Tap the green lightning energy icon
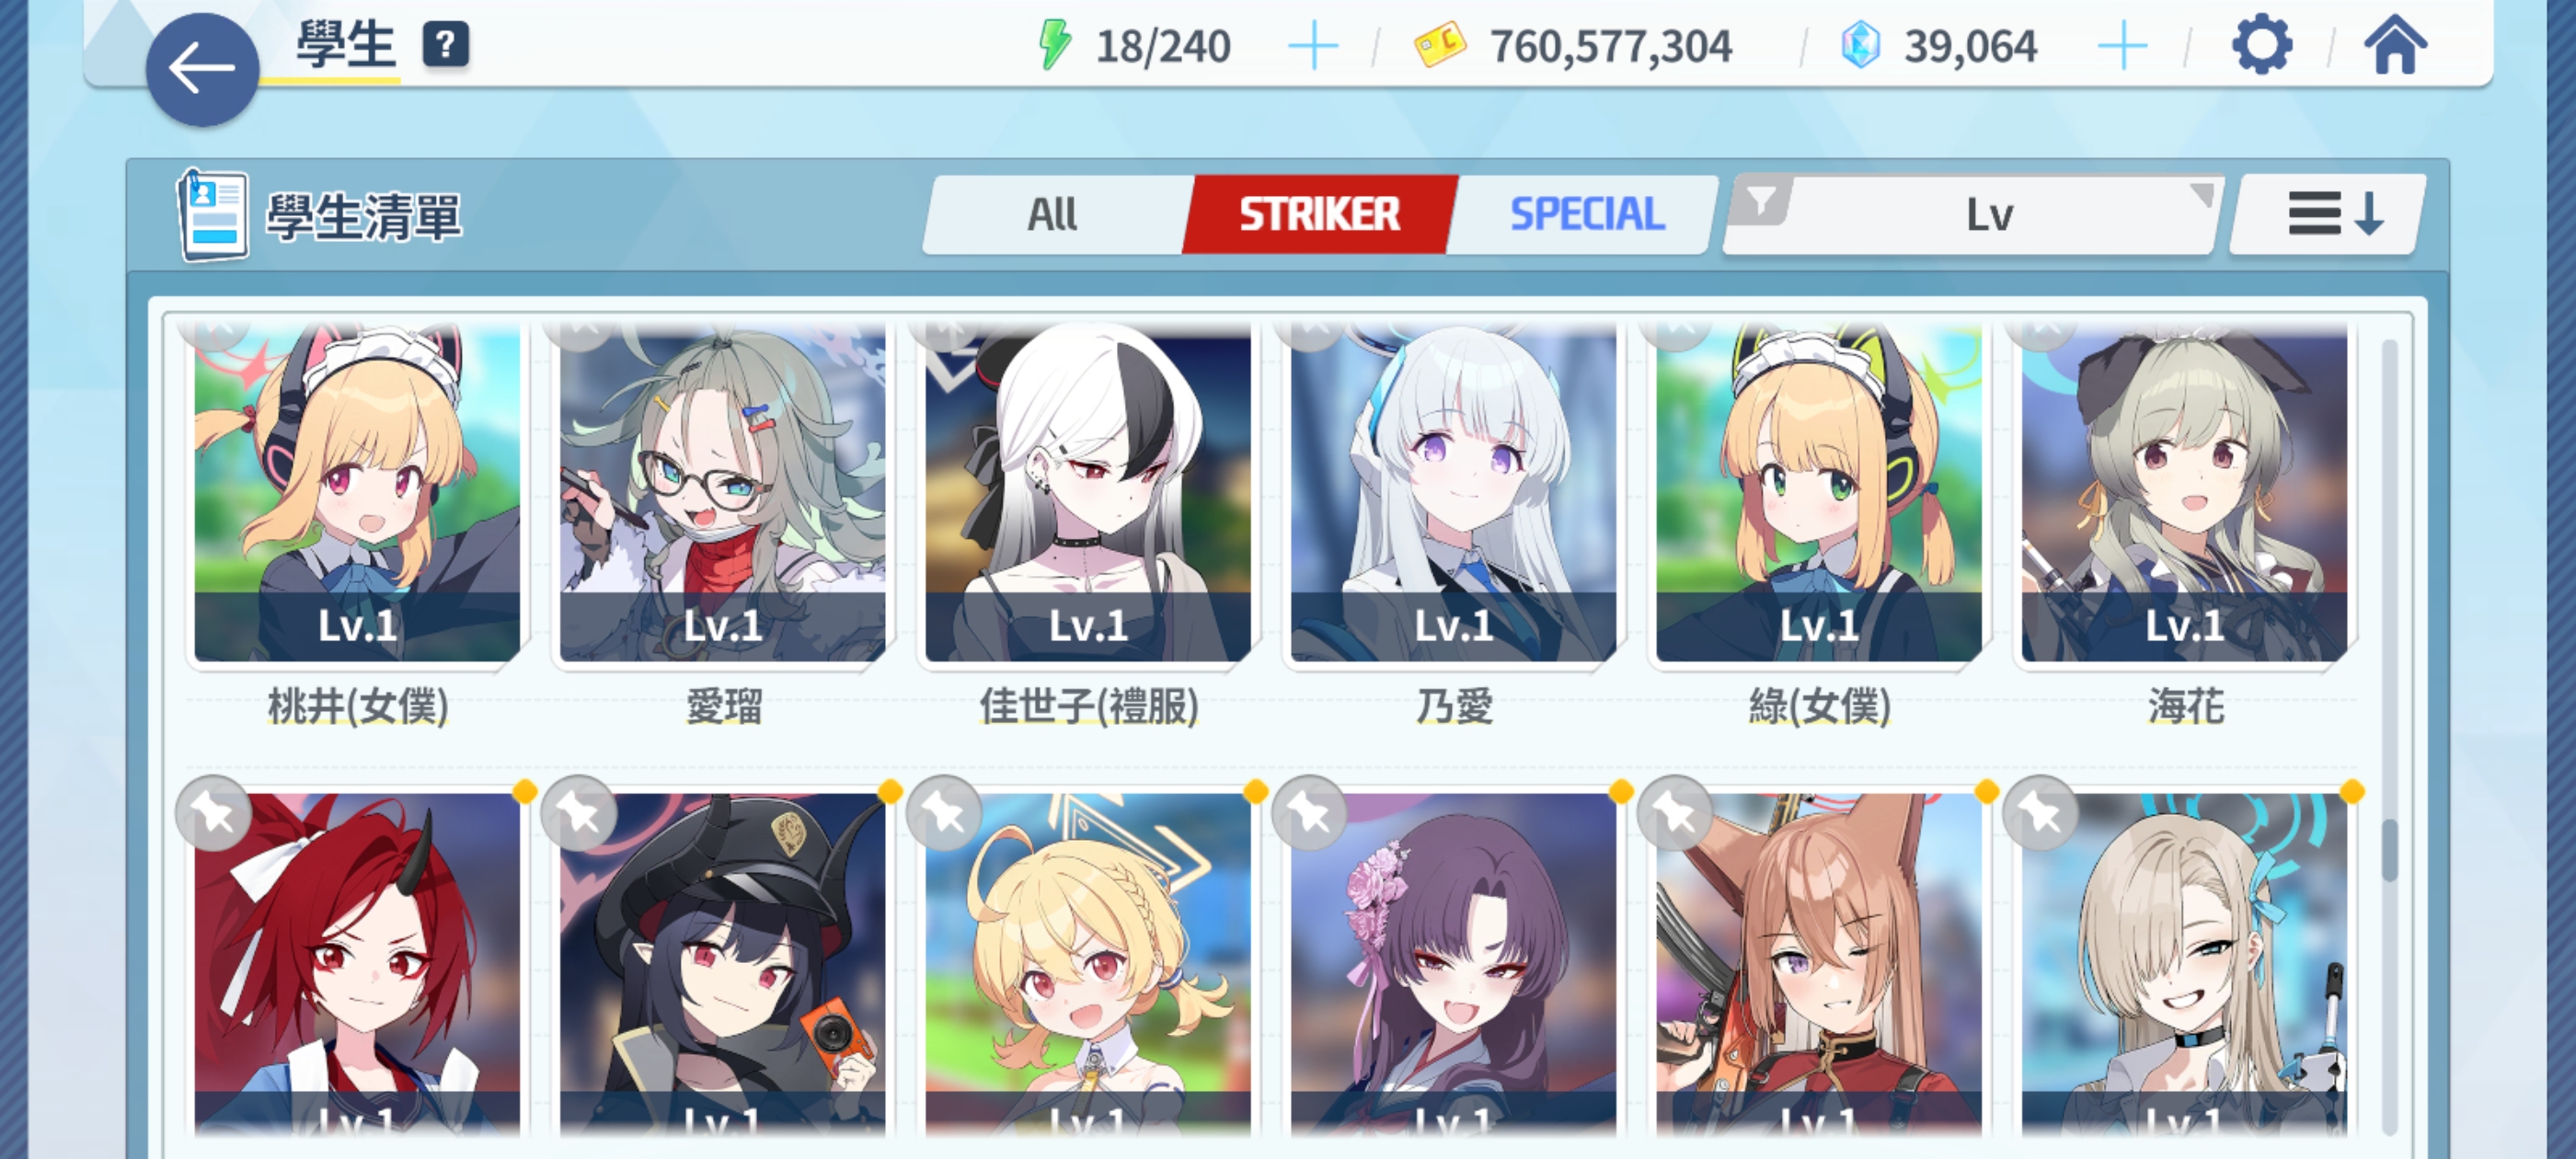The image size is (2576, 1159). pyautogui.click(x=1055, y=45)
